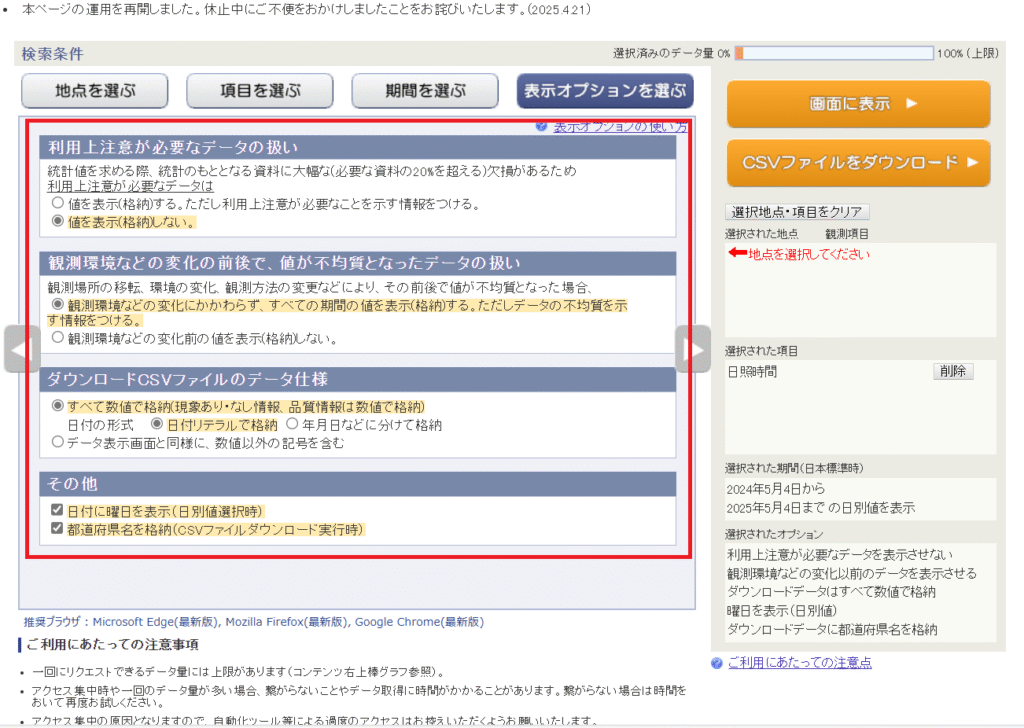This screenshot has height=728, width=1024.
Task: Click the info icon beside ご利用にあたっての注意点
Action: pyautogui.click(x=716, y=663)
